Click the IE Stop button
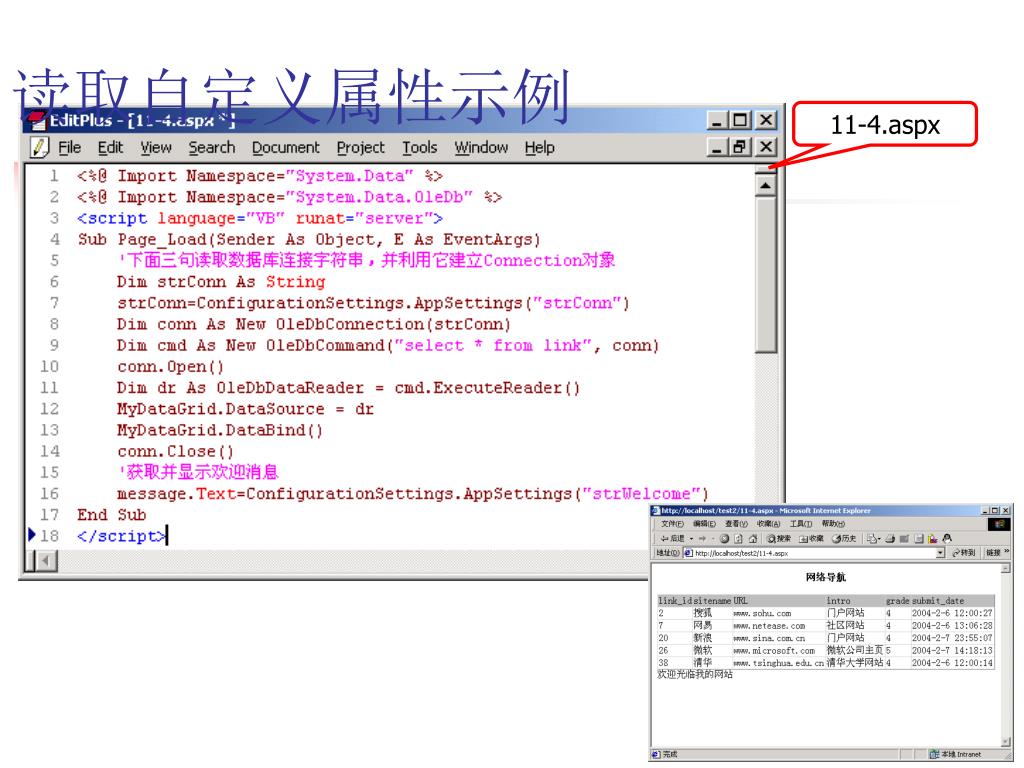The width and height of the screenshot is (1024, 768). pyautogui.click(x=724, y=539)
